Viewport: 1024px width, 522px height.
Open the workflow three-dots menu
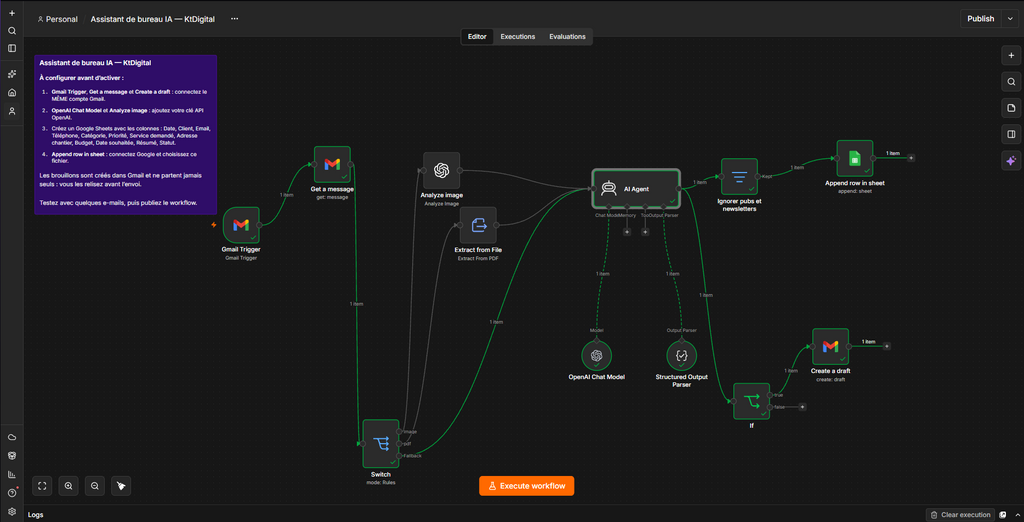[234, 19]
